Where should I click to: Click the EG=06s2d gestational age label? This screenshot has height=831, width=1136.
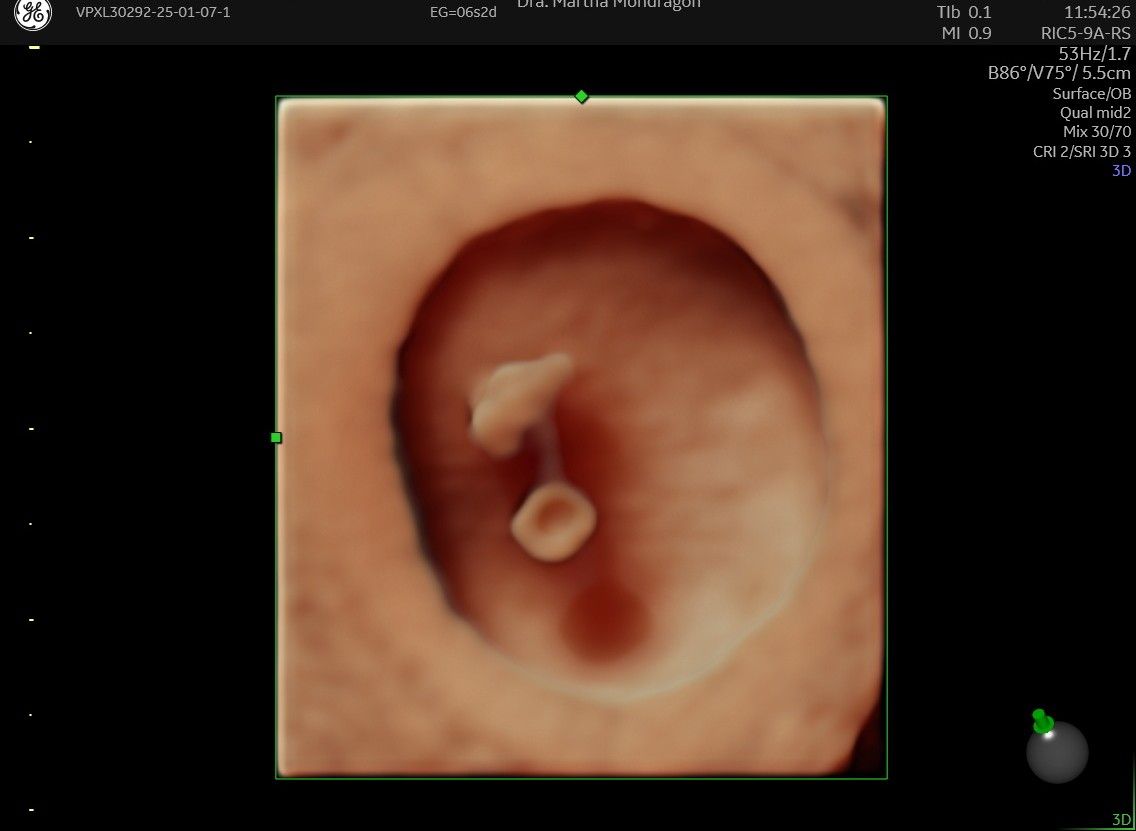[463, 12]
